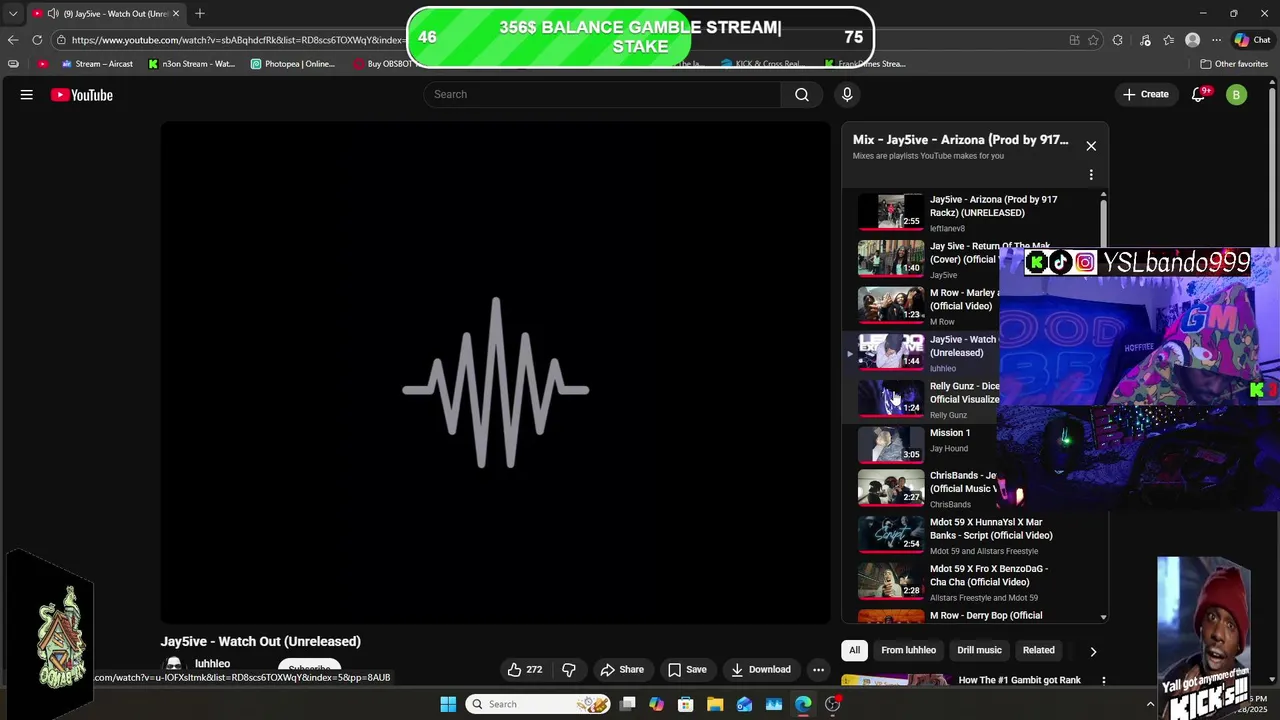Play M Row - Marley video thumbnail
Image resolution: width=1280 pixels, height=720 pixels.
[x=891, y=305]
